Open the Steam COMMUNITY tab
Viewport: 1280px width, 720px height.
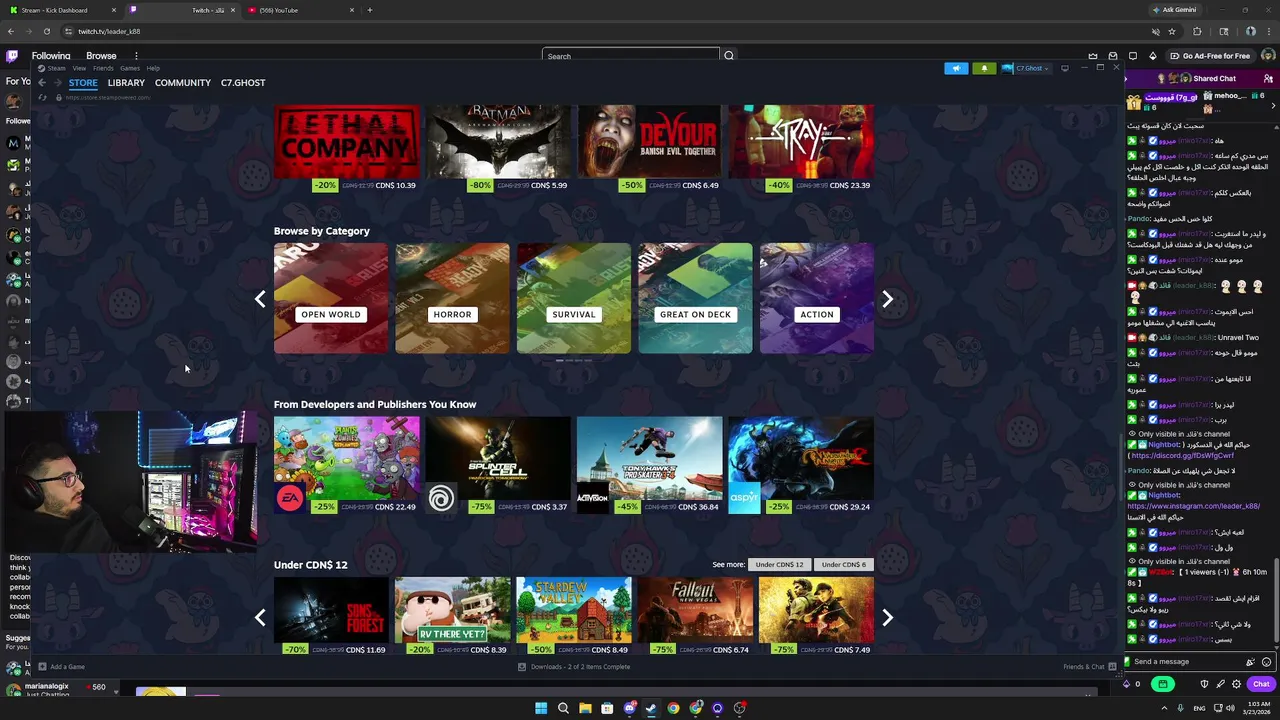click(x=183, y=83)
